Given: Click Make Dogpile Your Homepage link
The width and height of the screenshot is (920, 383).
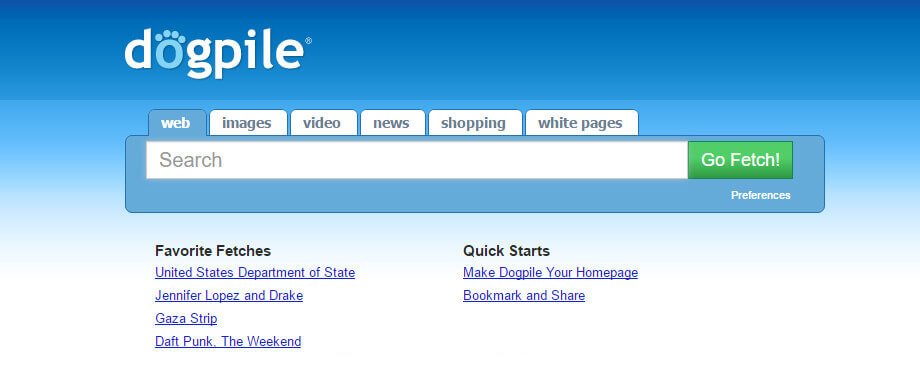Looking at the screenshot, I should point(550,273).
